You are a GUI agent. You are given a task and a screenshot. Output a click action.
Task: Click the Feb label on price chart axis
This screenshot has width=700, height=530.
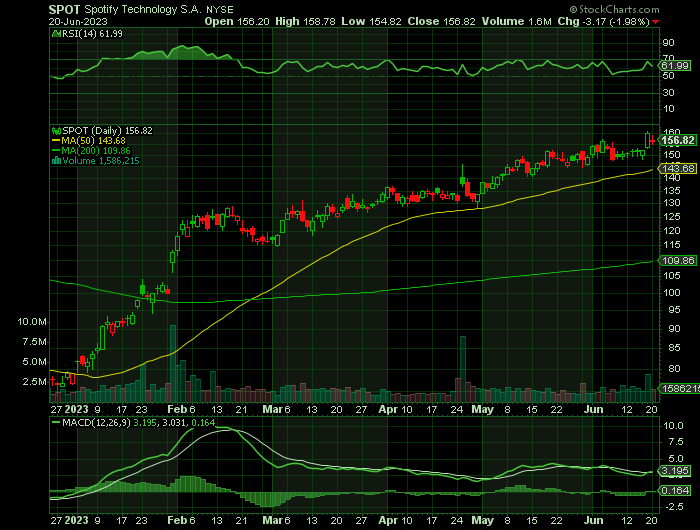pos(177,409)
